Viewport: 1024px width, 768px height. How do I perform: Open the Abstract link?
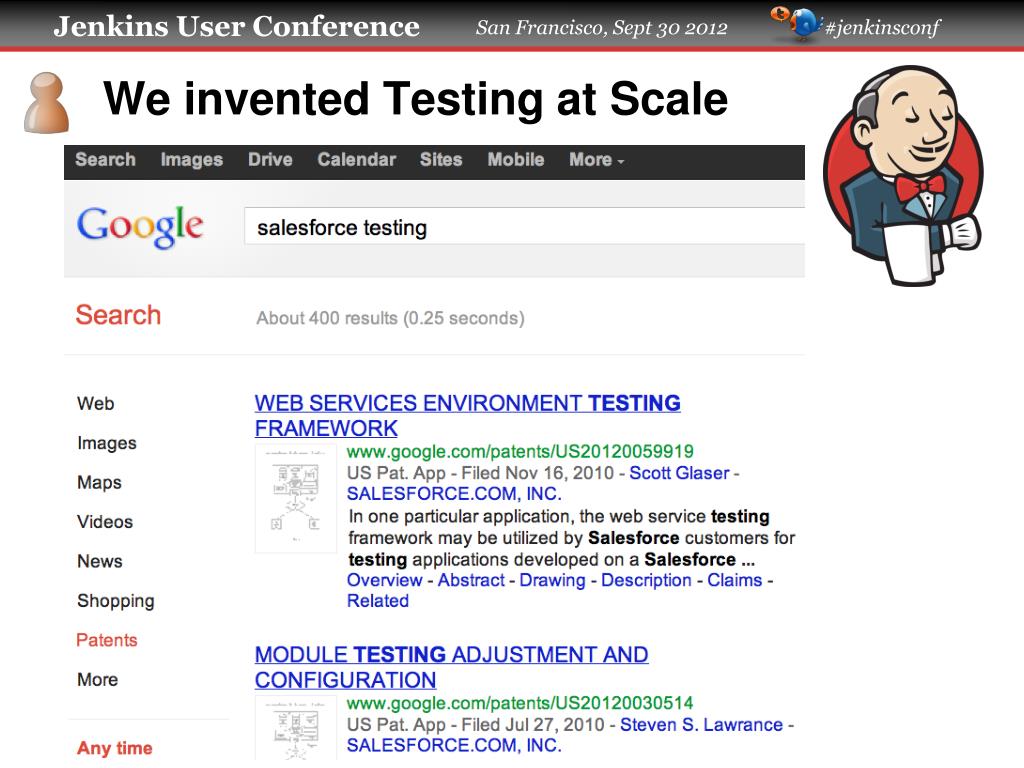click(471, 580)
